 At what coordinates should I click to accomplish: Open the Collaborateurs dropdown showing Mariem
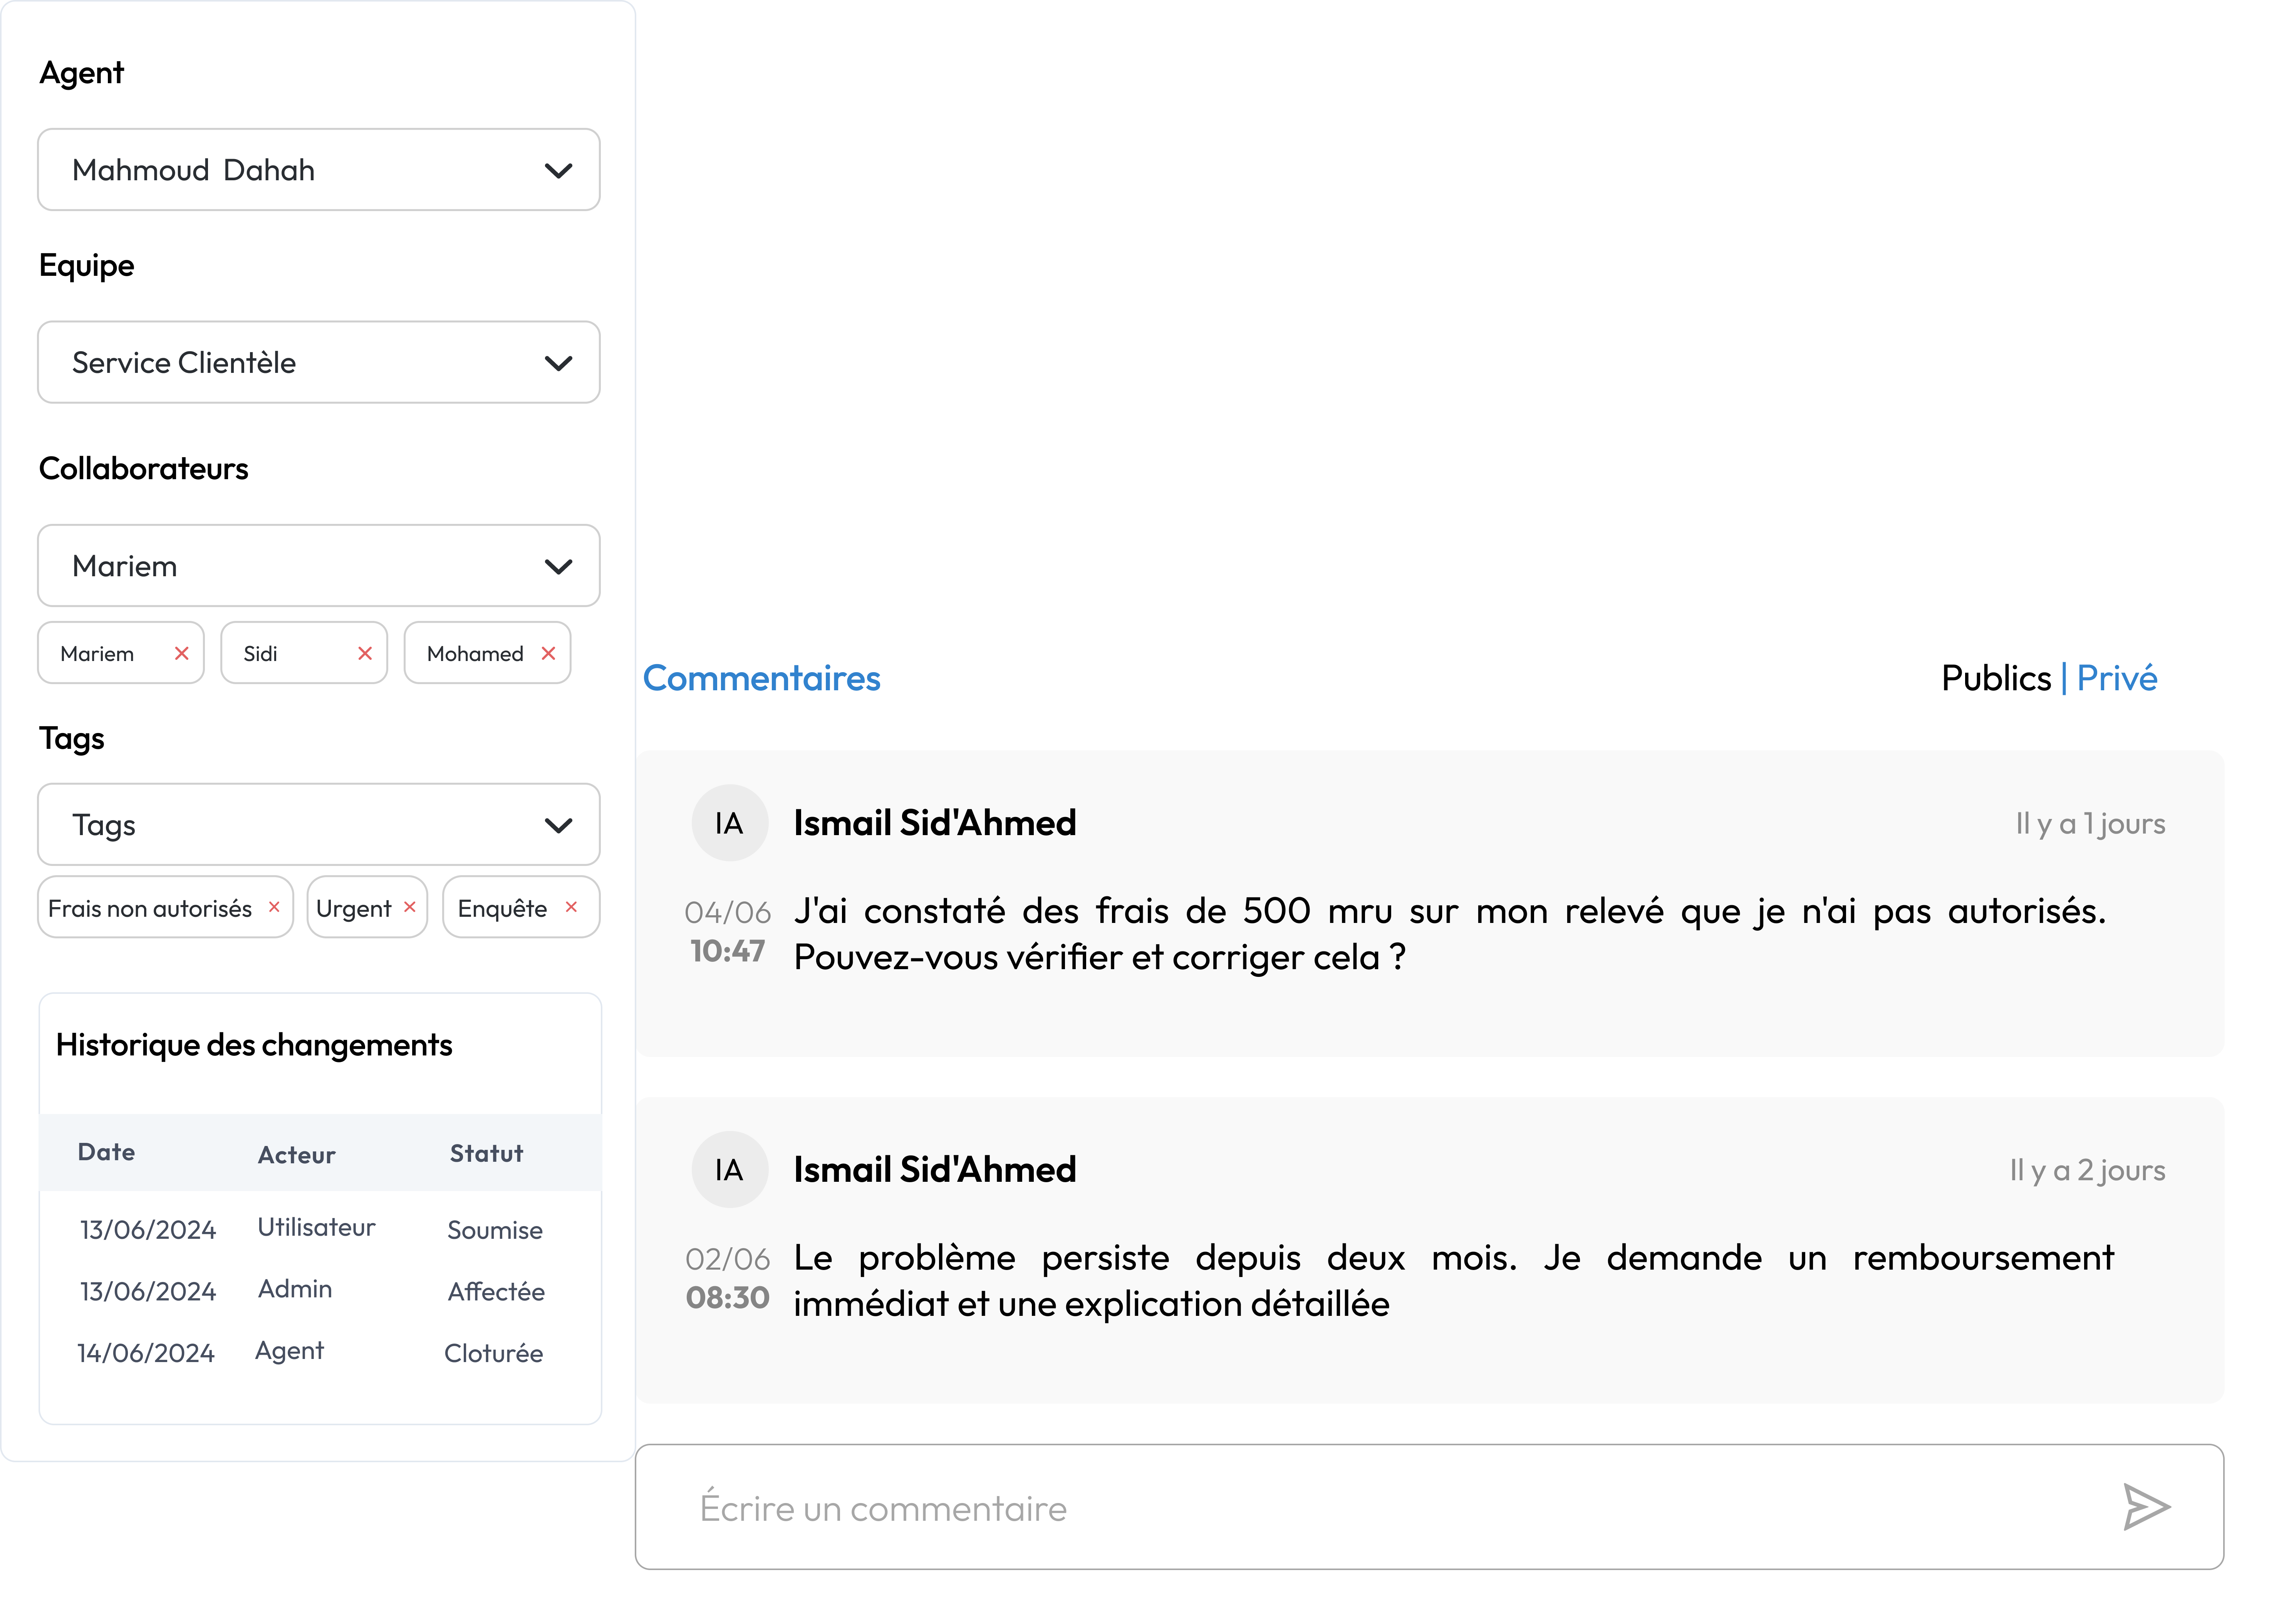319,566
